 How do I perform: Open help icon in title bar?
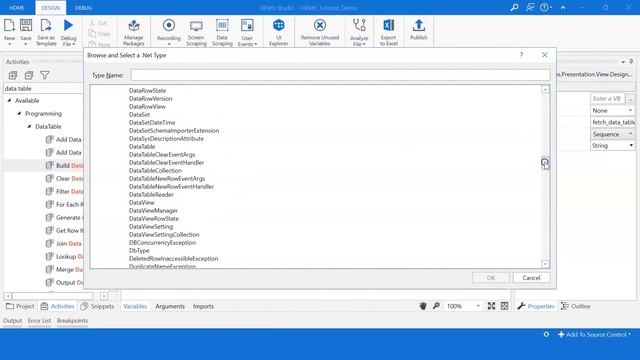[x=544, y=7]
